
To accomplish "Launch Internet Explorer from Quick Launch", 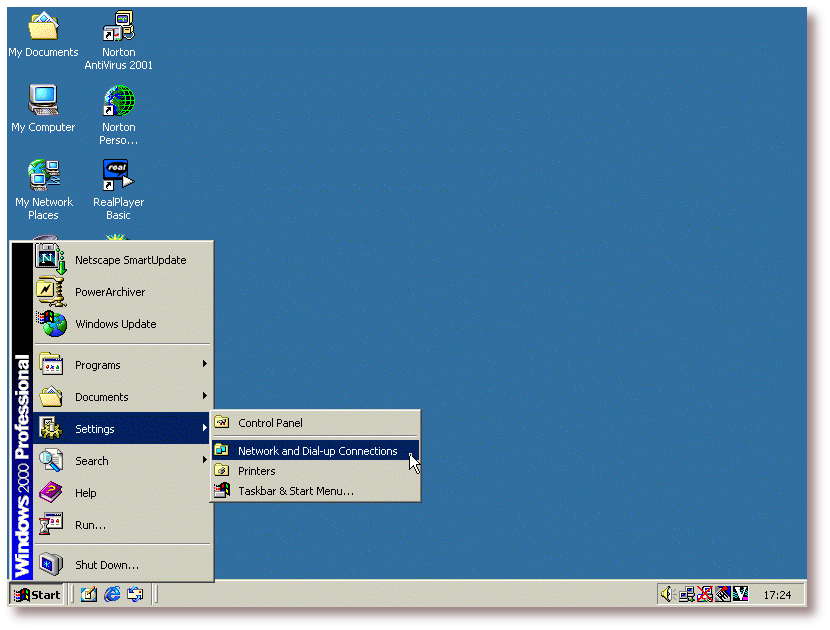I will click(x=112, y=594).
